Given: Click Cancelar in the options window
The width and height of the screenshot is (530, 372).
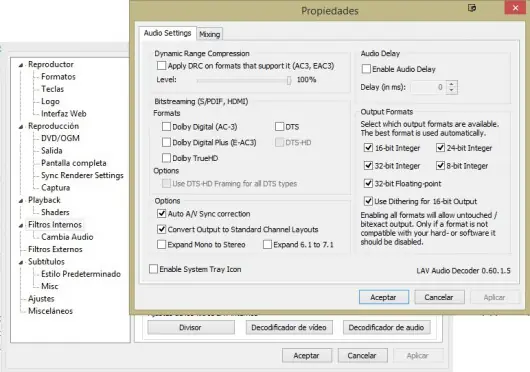Looking at the screenshot, I should pos(362,355).
